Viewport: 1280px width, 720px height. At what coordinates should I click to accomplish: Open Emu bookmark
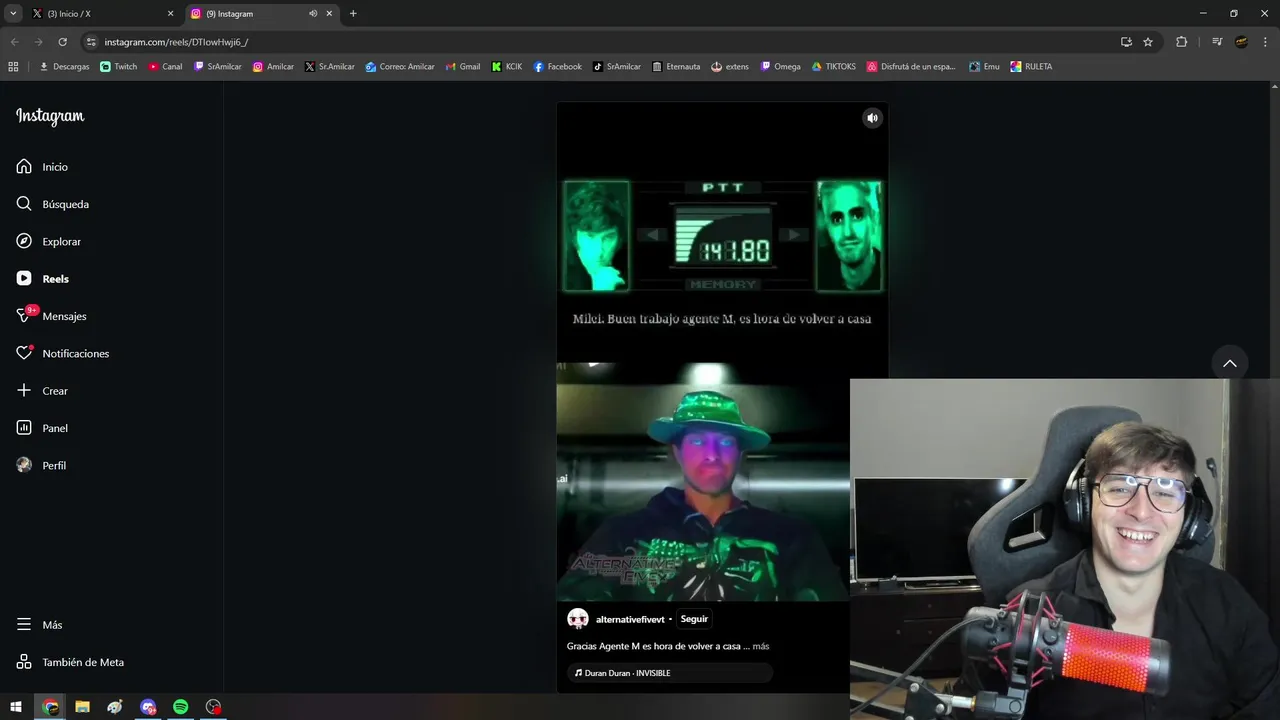[984, 67]
